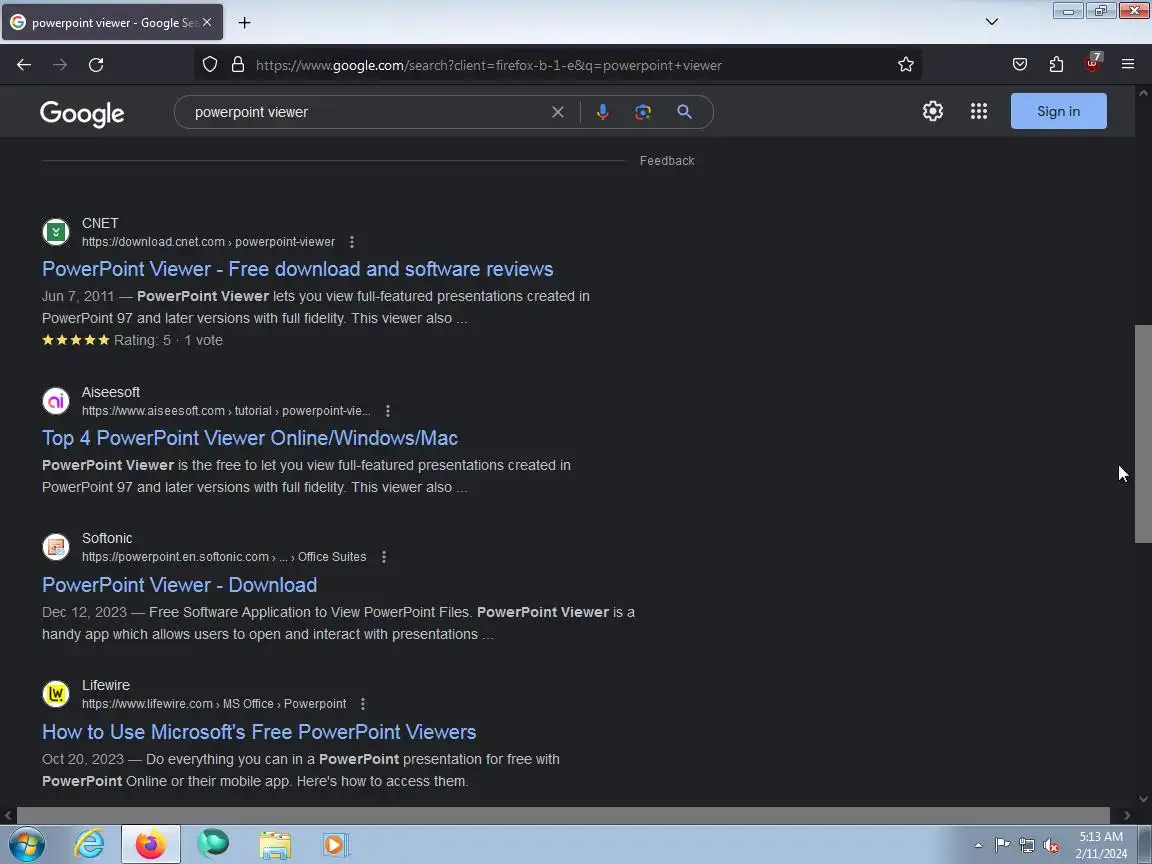The width and height of the screenshot is (1152, 864).
Task: Click the www.aiseesoft.com URL breadcrumb text
Action: [x=226, y=411]
